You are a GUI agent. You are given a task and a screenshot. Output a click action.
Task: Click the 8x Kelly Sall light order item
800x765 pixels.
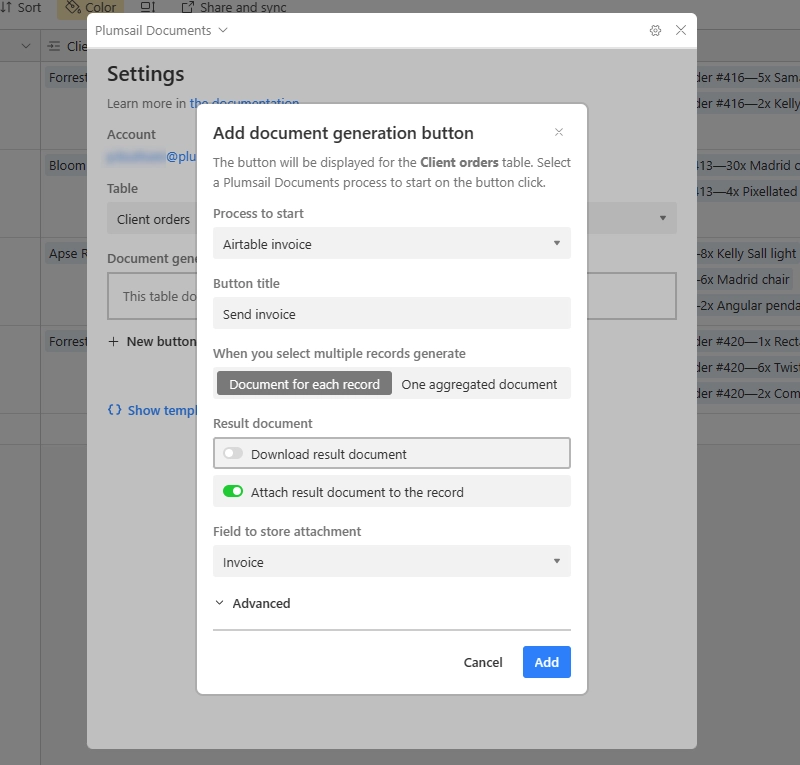pyautogui.click(x=748, y=254)
